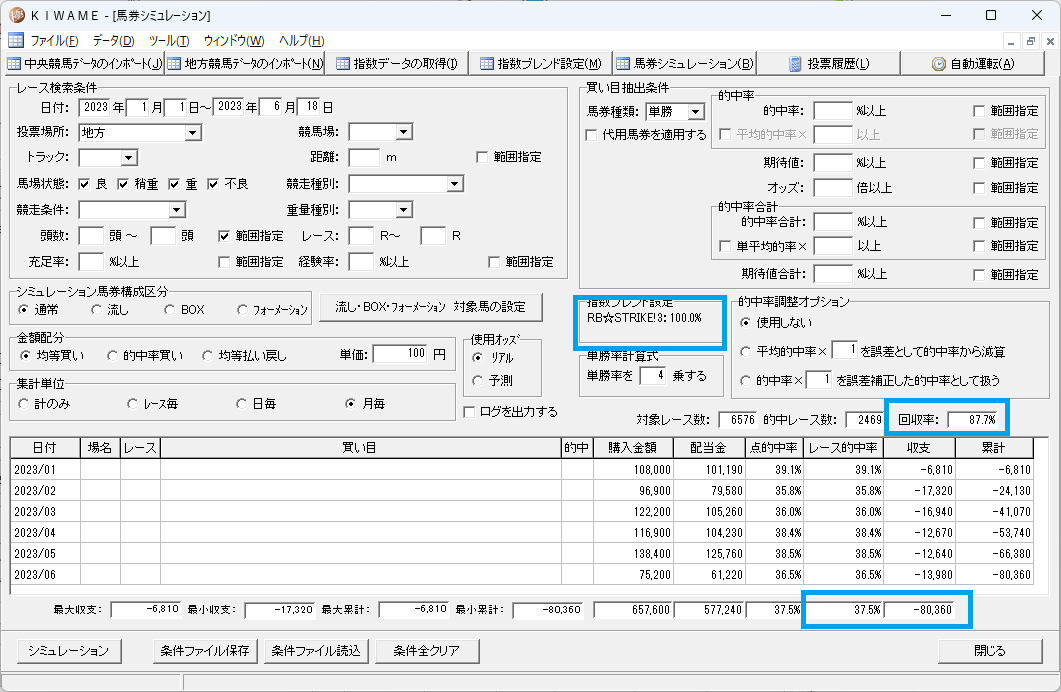The width and height of the screenshot is (1061, 692).
Task: Uncheck the 不良 track condition checkbox
Action: click(x=213, y=184)
